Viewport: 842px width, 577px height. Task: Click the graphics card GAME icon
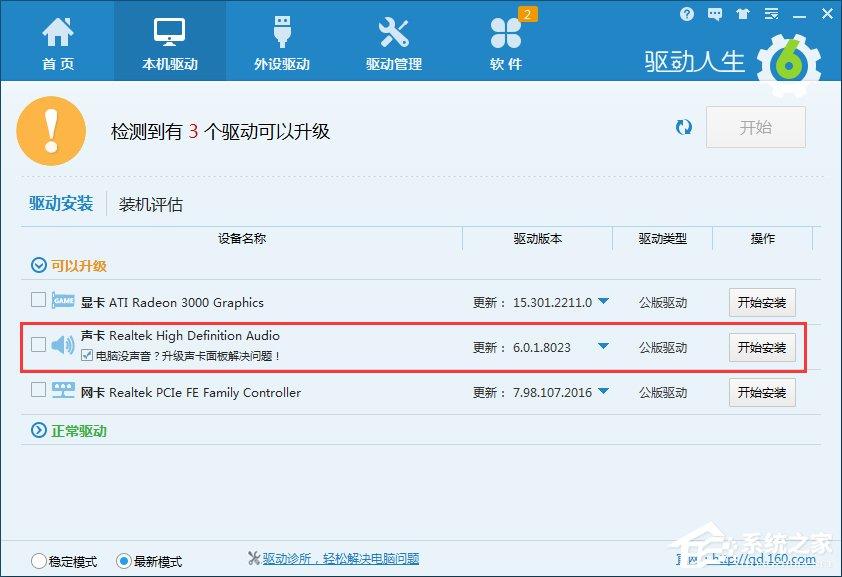[x=63, y=301]
